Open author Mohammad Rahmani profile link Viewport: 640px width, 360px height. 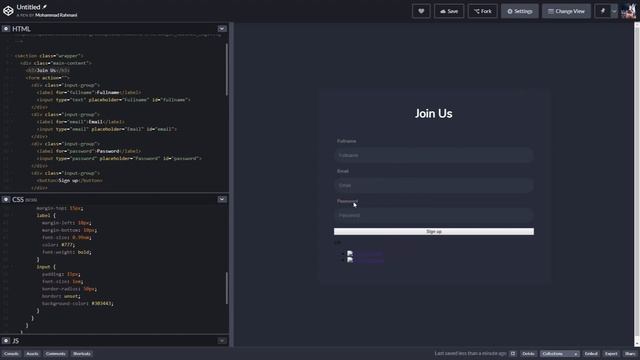56,15
